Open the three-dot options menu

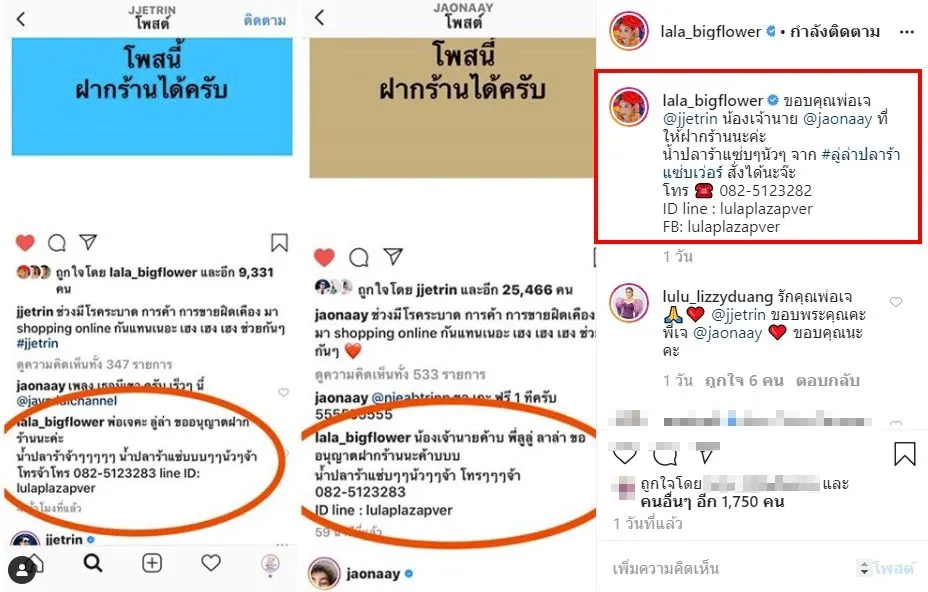pos(906,32)
